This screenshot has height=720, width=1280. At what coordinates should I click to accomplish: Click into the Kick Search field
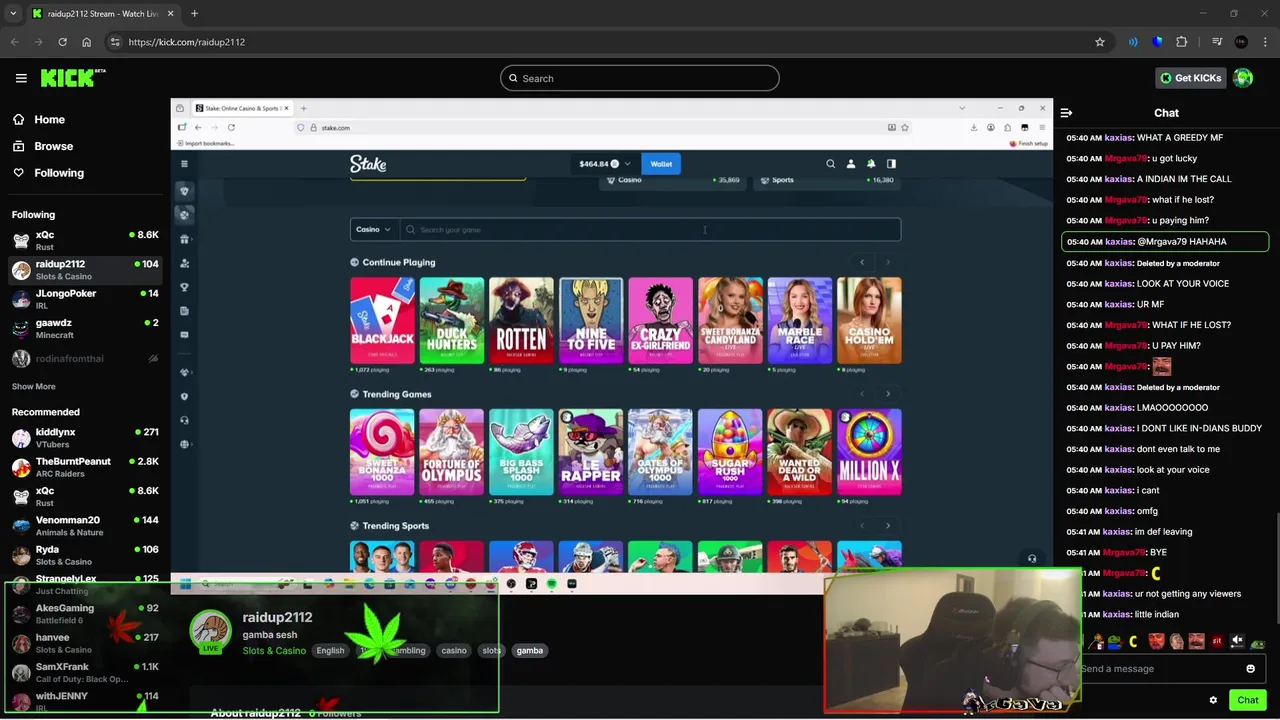(x=640, y=78)
